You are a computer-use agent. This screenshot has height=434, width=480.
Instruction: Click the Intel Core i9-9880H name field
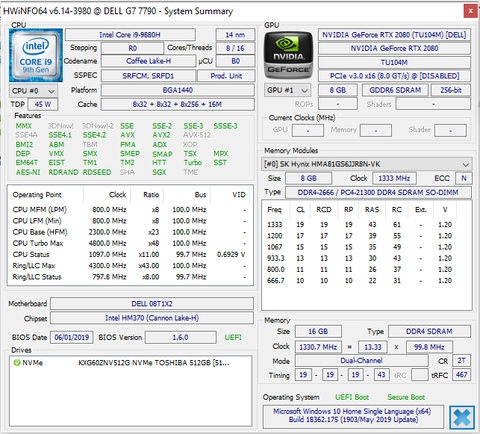coord(130,35)
